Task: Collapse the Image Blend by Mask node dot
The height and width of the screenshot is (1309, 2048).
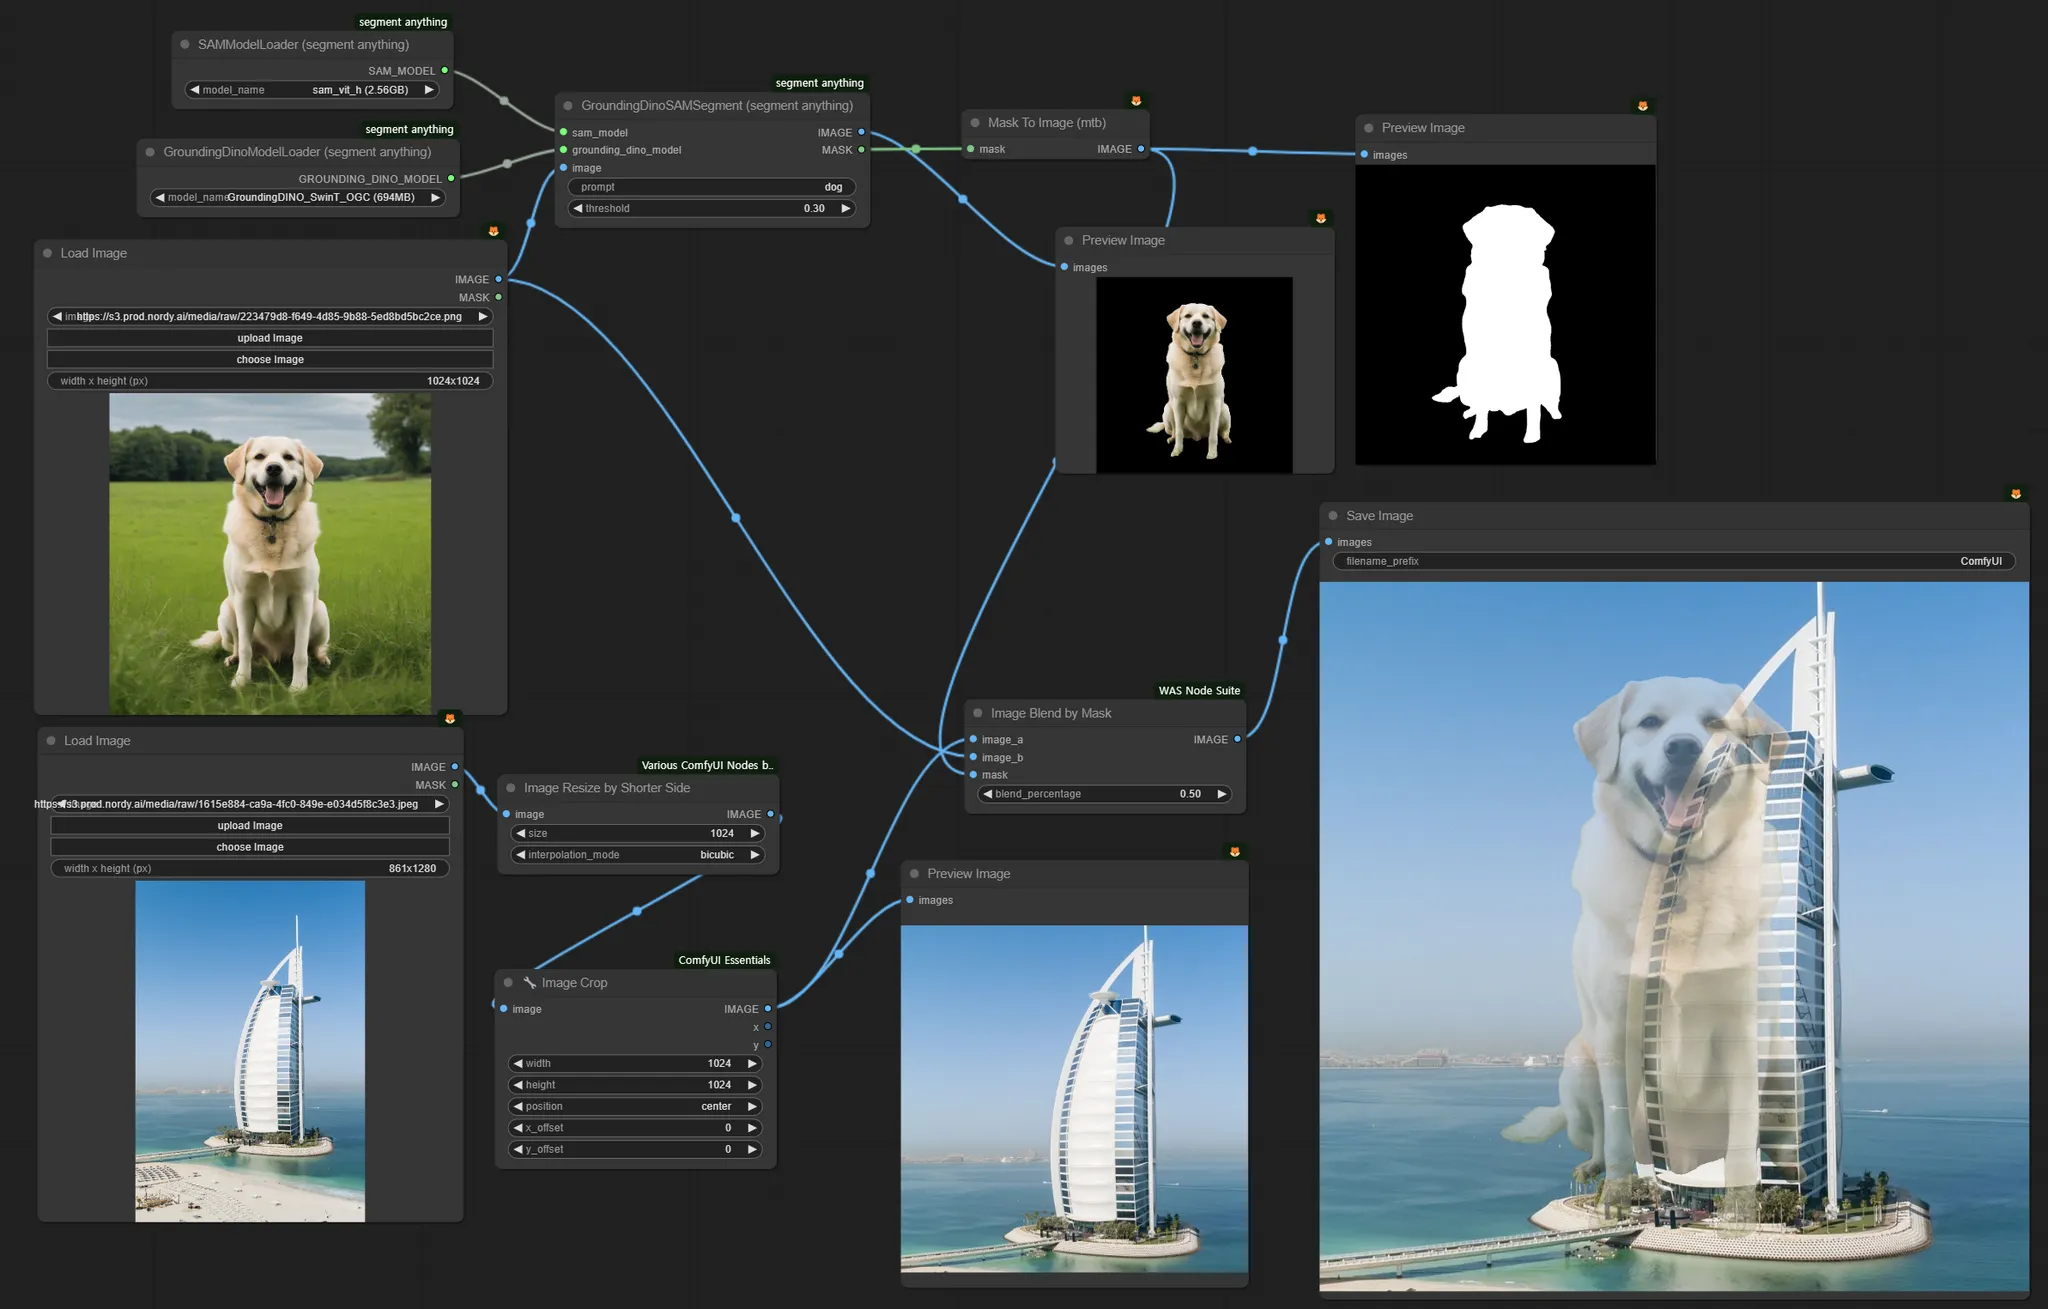Action: (x=978, y=714)
